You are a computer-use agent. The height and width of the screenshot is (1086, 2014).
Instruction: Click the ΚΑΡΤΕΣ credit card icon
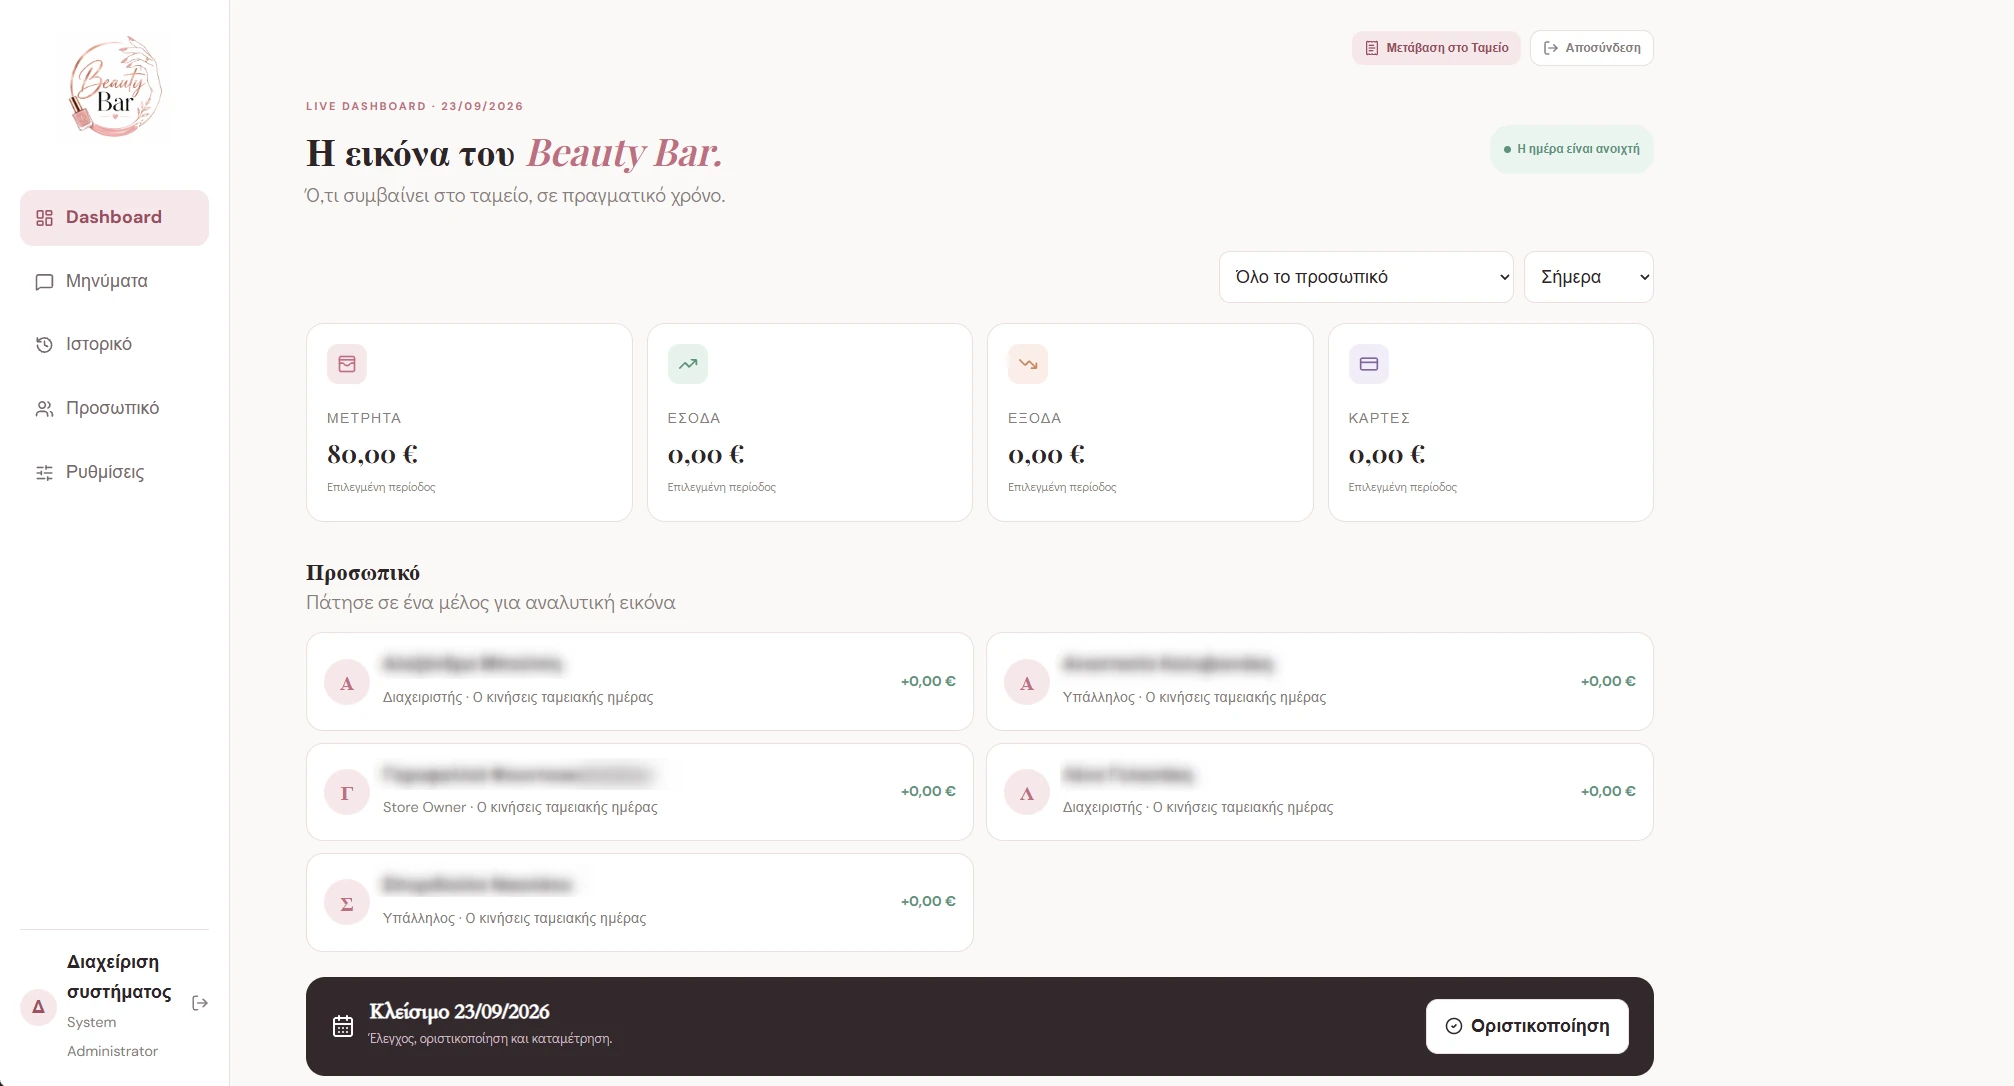[x=1369, y=364]
